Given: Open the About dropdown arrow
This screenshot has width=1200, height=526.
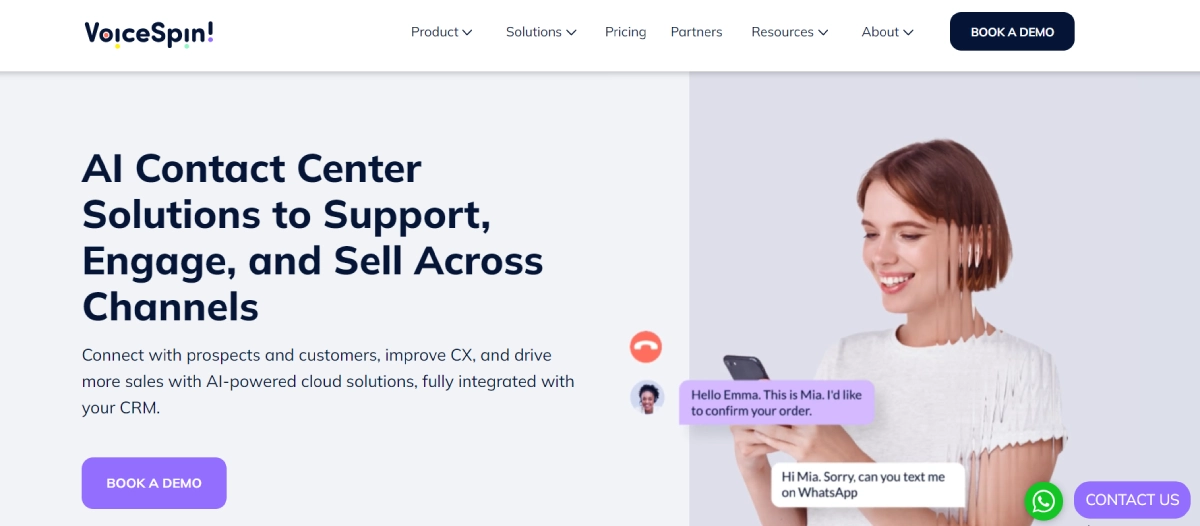Looking at the screenshot, I should click(908, 33).
